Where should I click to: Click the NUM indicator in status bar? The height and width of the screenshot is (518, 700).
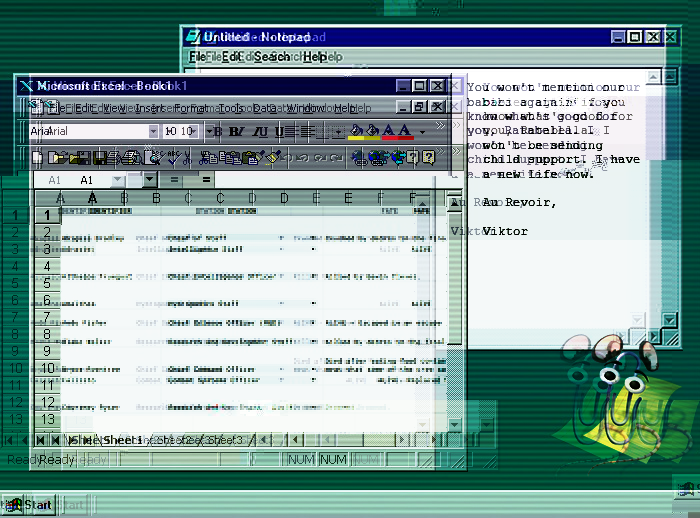tap(333, 460)
